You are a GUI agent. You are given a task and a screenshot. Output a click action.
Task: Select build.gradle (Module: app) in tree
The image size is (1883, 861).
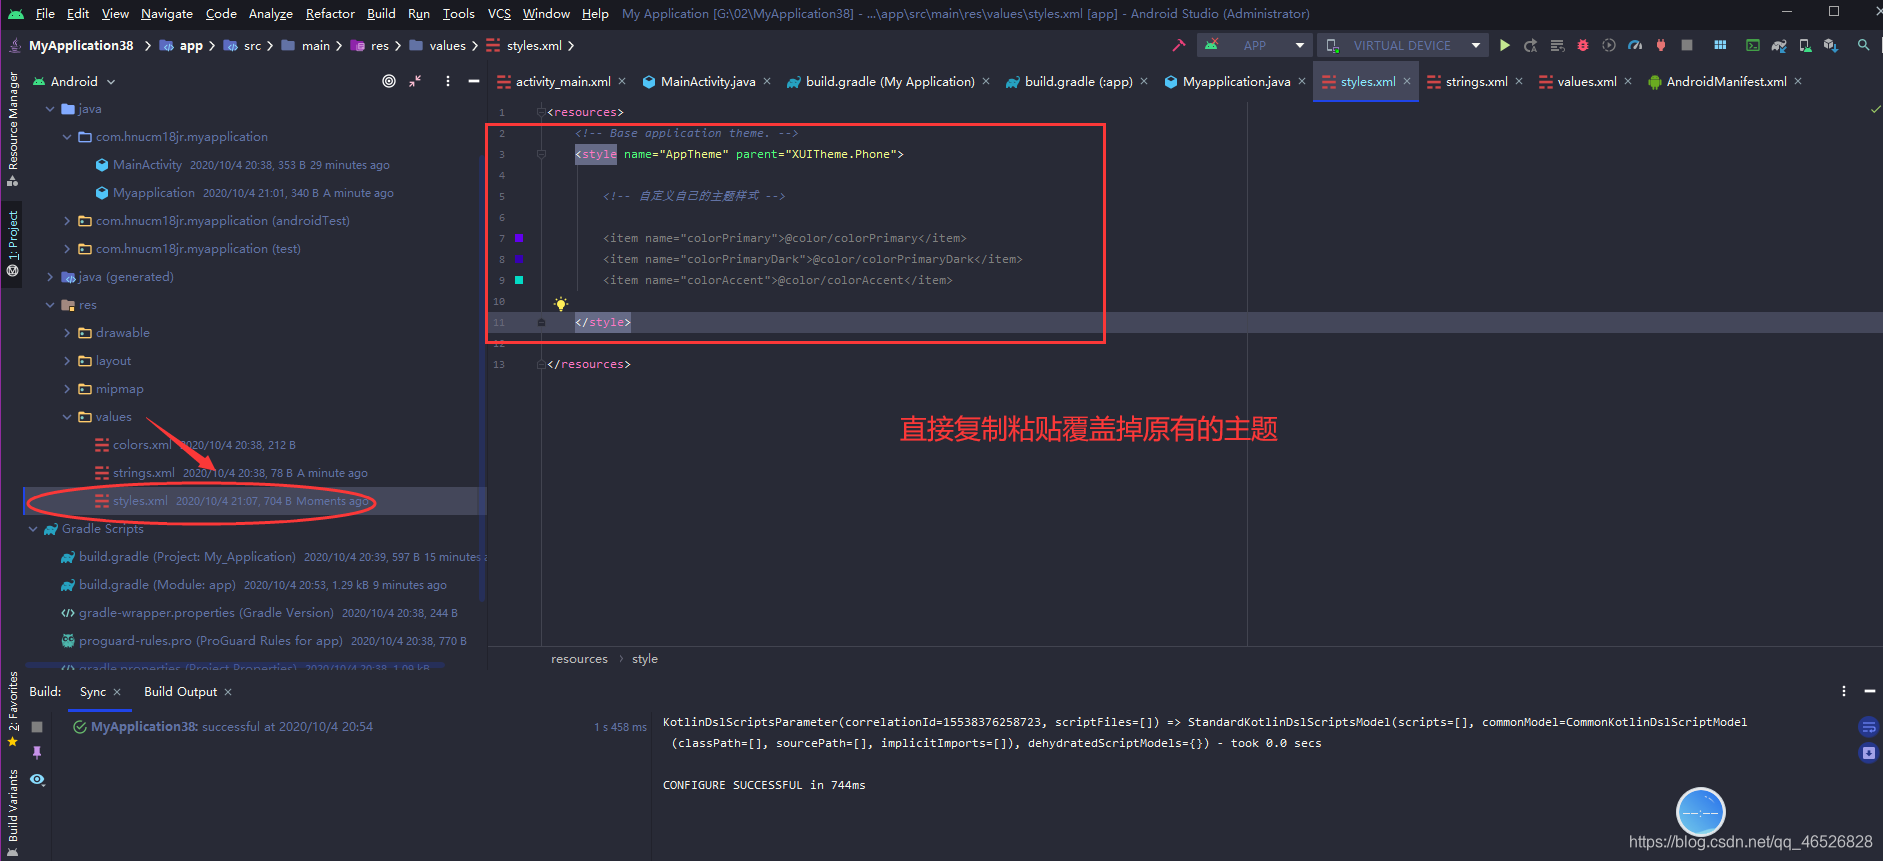[x=157, y=585]
